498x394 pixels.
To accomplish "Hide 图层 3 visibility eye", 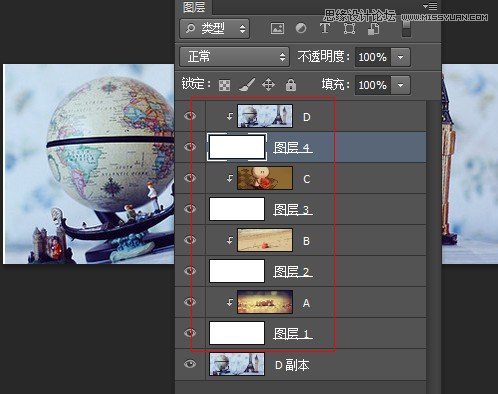I will coord(190,209).
